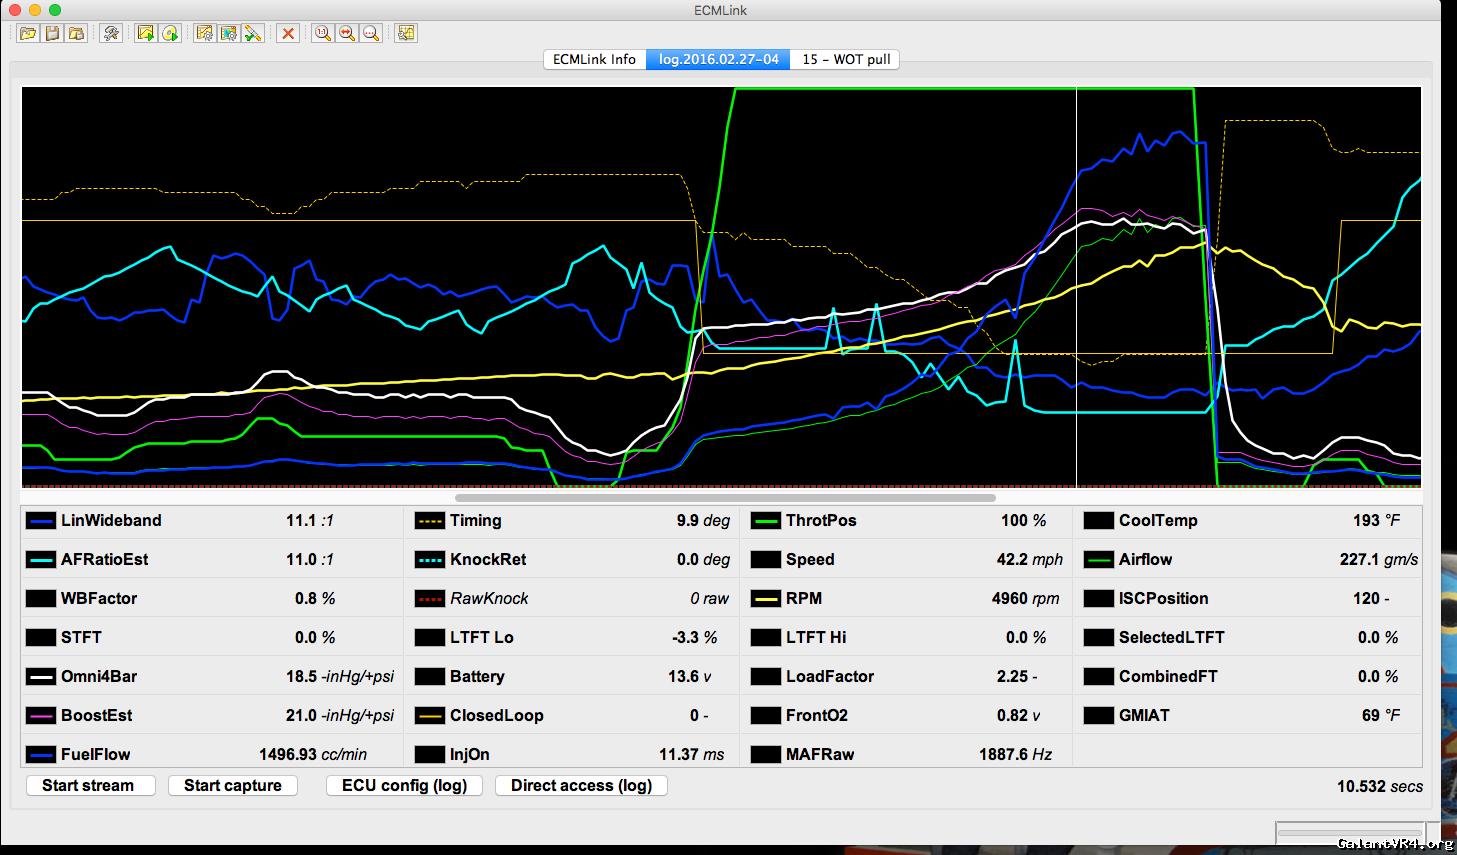Screen dimensions: 1457x855
Task: Switch to the ECMLink Info tab
Action: pos(594,59)
